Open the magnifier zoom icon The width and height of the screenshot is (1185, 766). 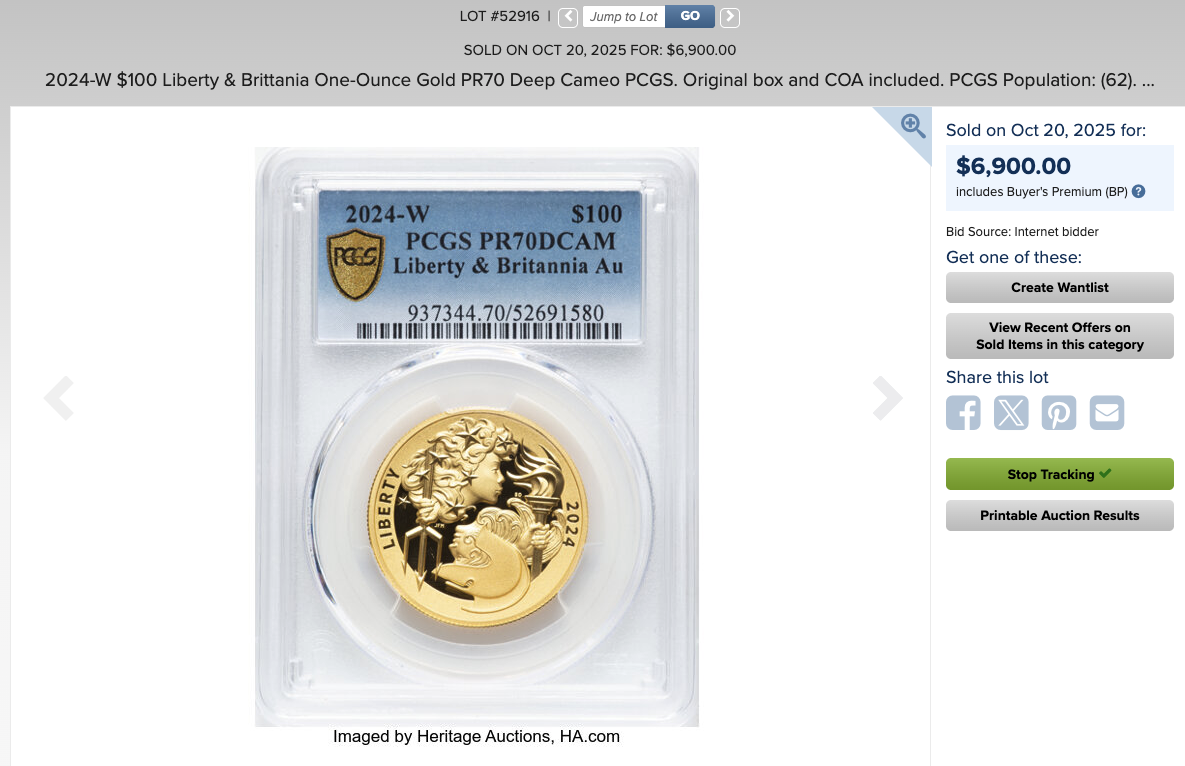pos(913,125)
